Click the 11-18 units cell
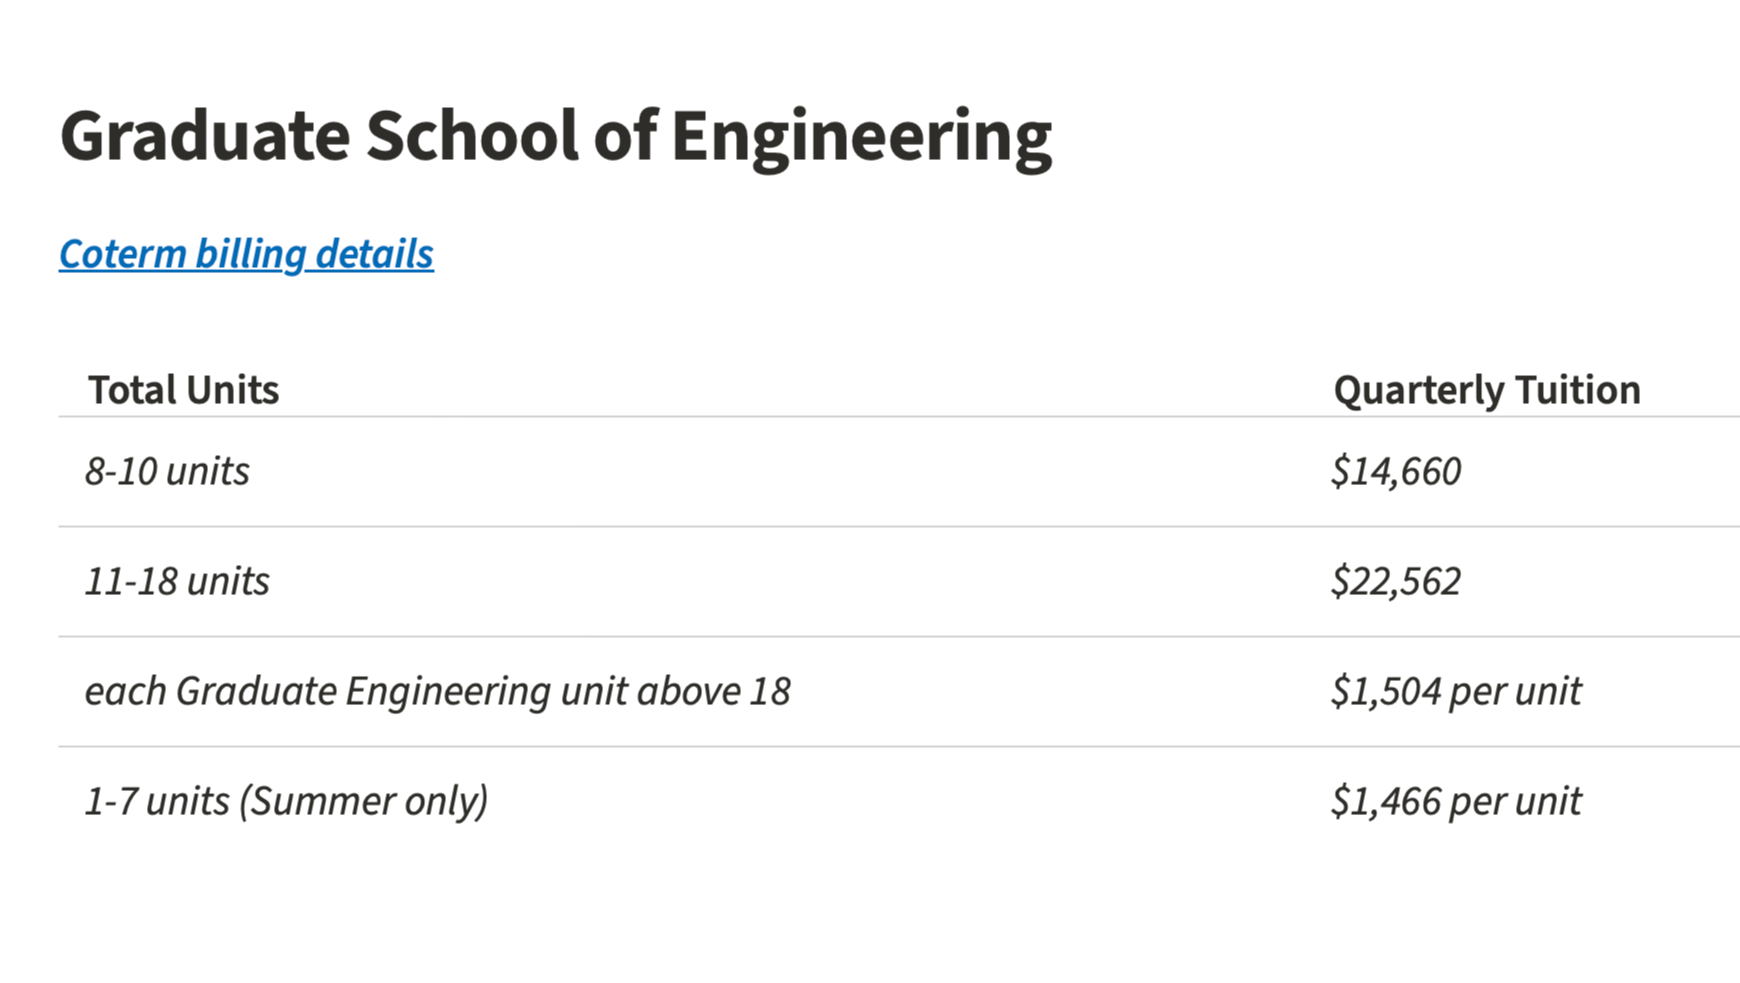Image resolution: width=1740 pixels, height=983 pixels. coord(177,581)
